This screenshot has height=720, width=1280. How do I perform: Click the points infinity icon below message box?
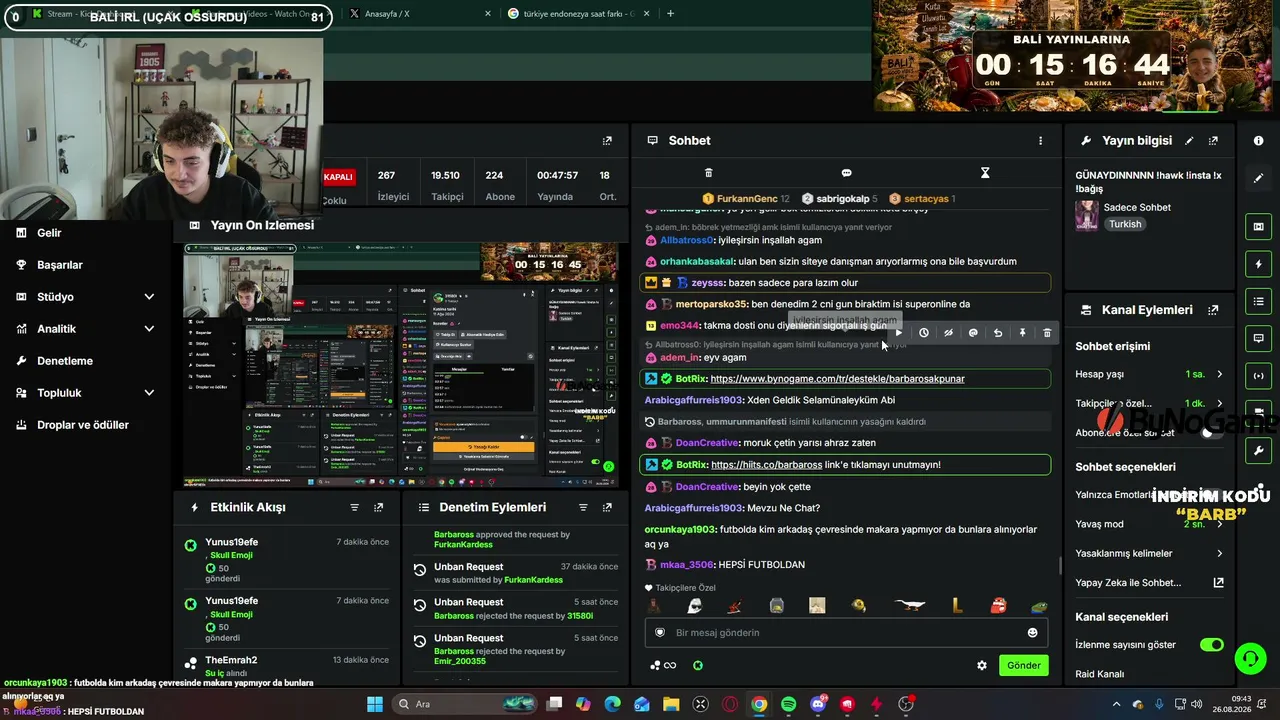(x=663, y=665)
